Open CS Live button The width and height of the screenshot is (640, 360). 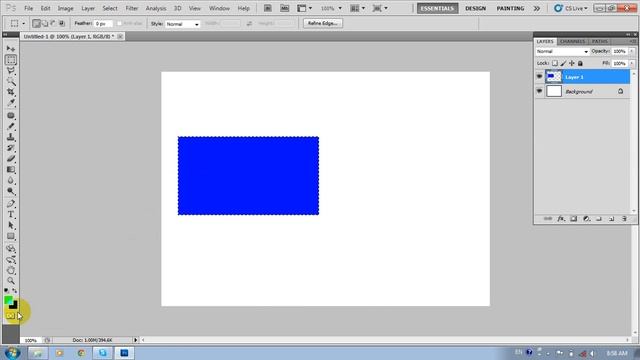point(571,8)
